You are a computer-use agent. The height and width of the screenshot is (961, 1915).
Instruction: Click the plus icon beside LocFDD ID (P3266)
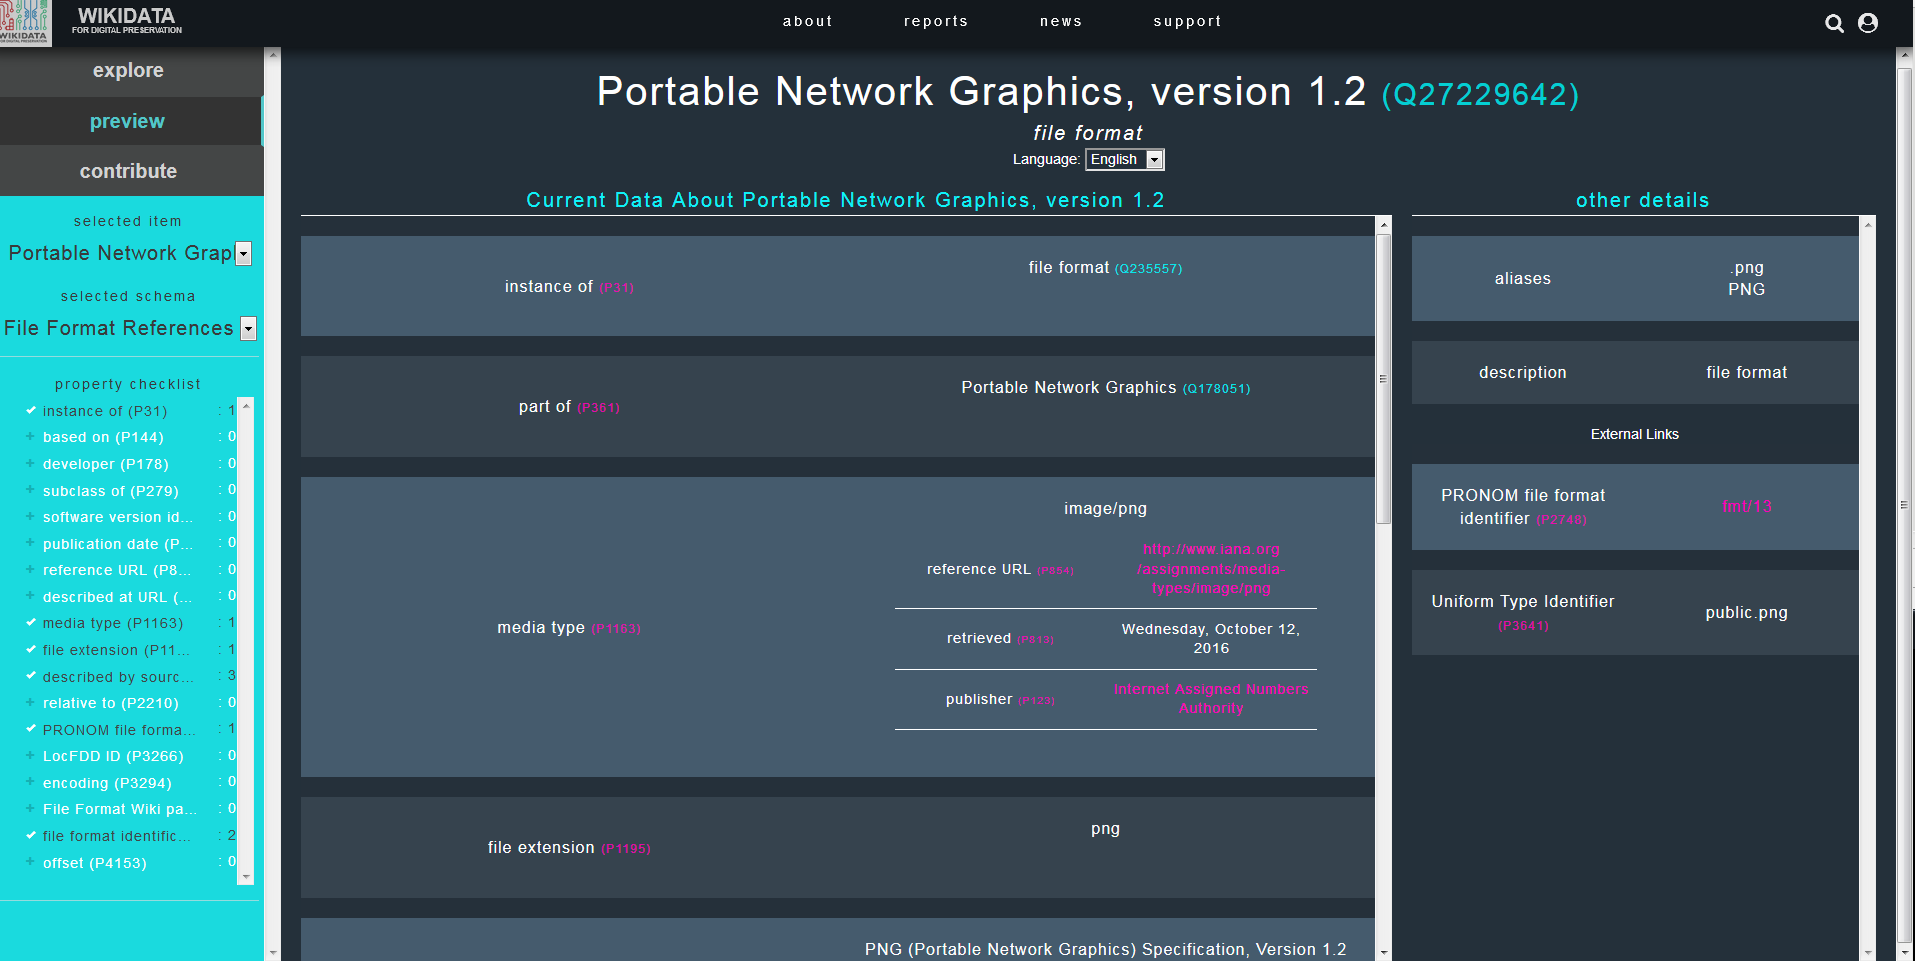pos(30,756)
